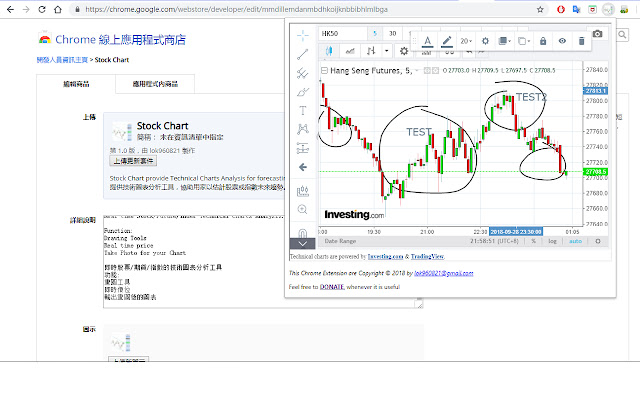Screen dimensions: 640x400
Task: Click the browser address bar URL
Action: click(x=236, y=9)
